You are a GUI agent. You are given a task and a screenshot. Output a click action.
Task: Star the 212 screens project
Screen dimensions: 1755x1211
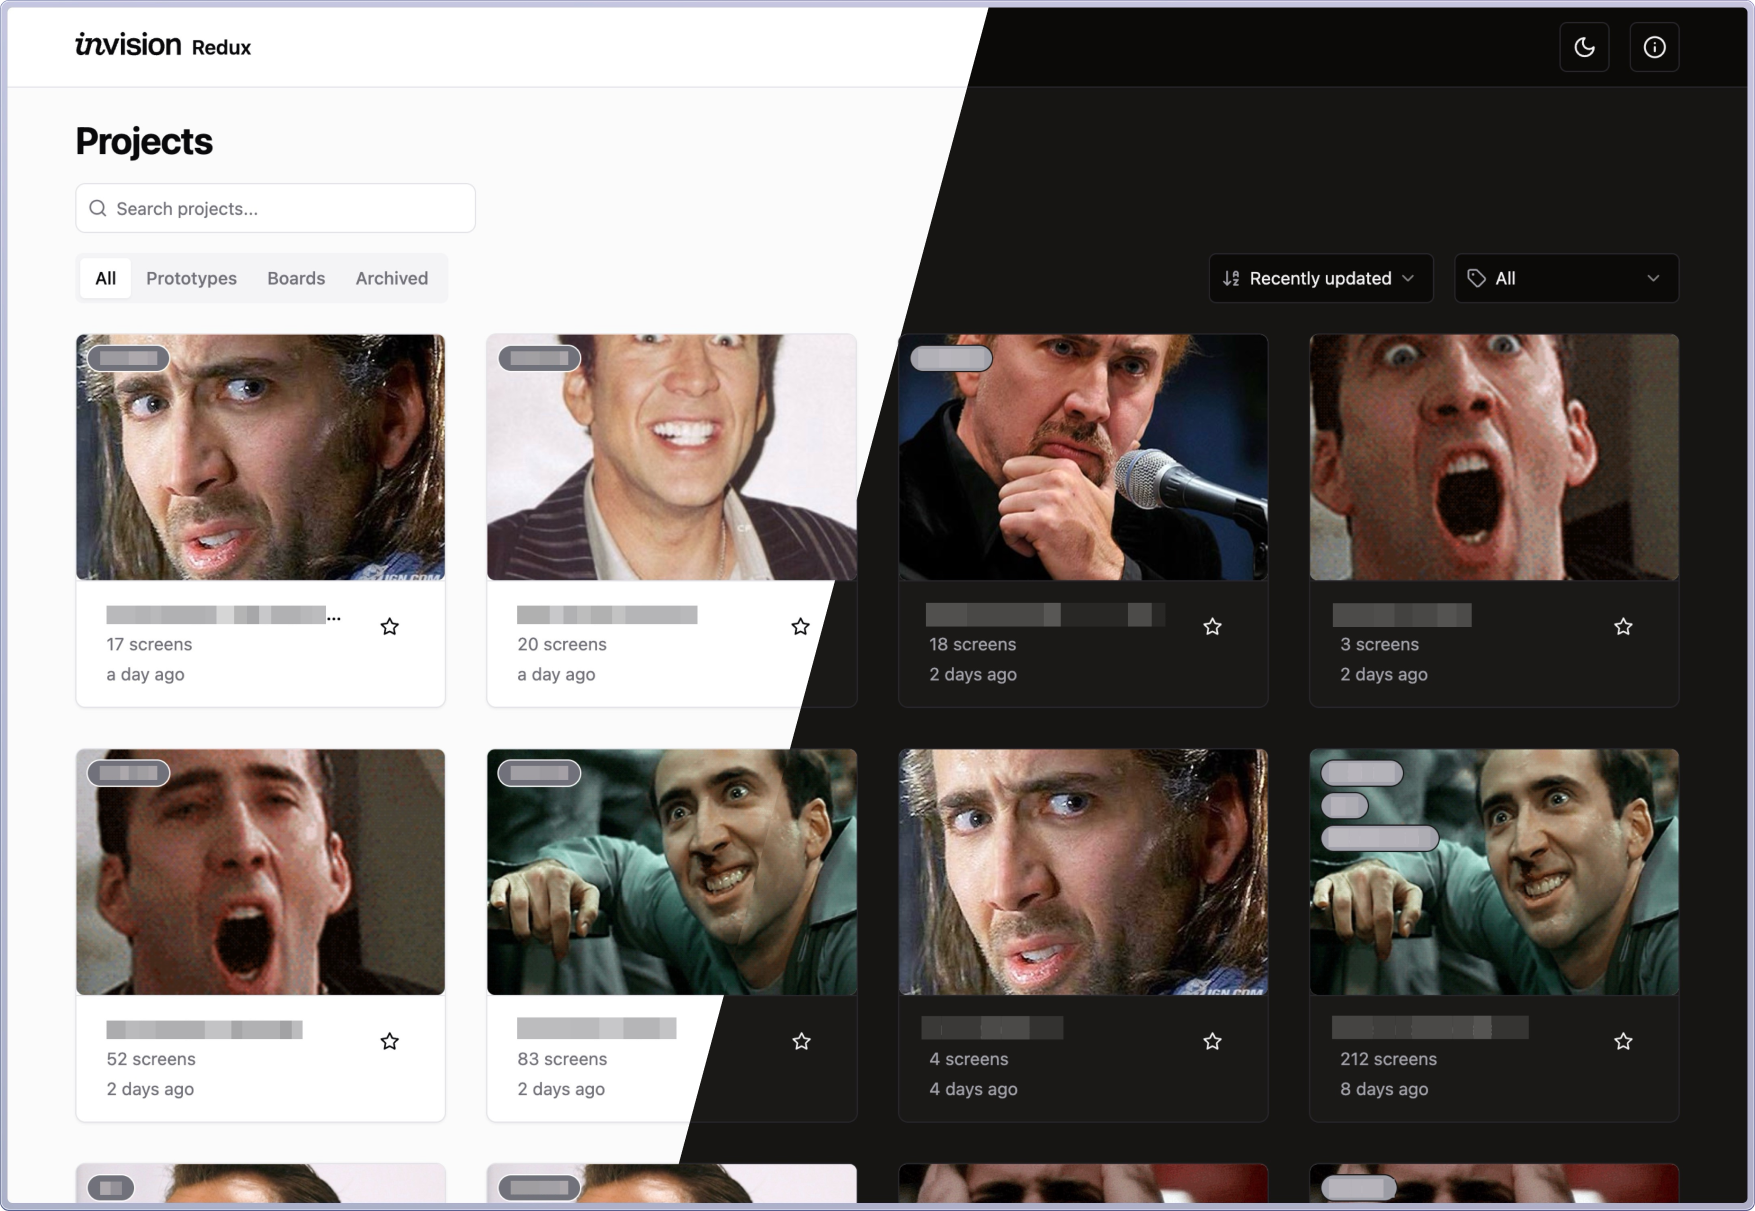pos(1623,1042)
